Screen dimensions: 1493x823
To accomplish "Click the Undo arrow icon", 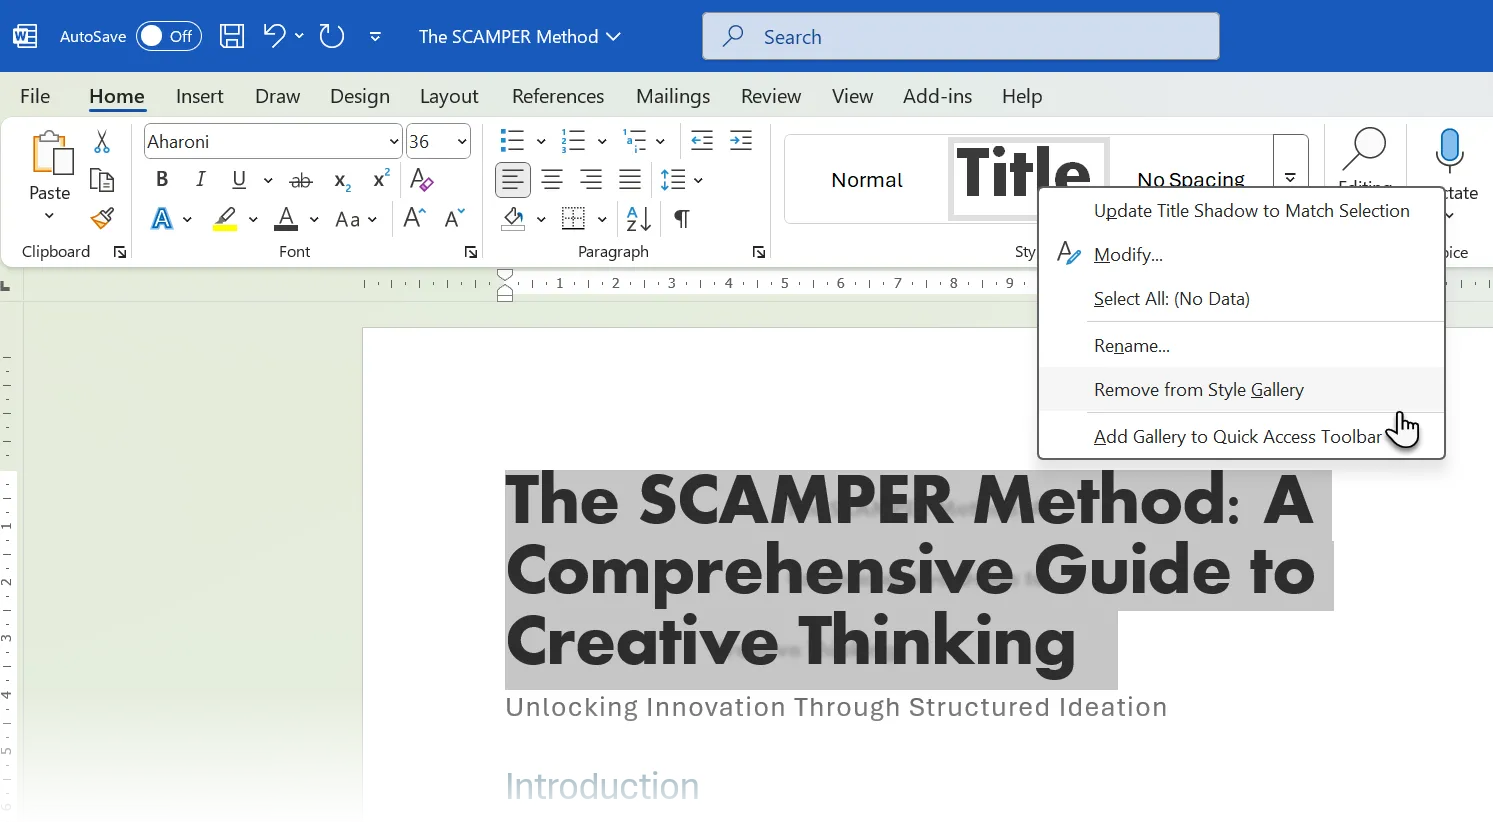I will [274, 36].
